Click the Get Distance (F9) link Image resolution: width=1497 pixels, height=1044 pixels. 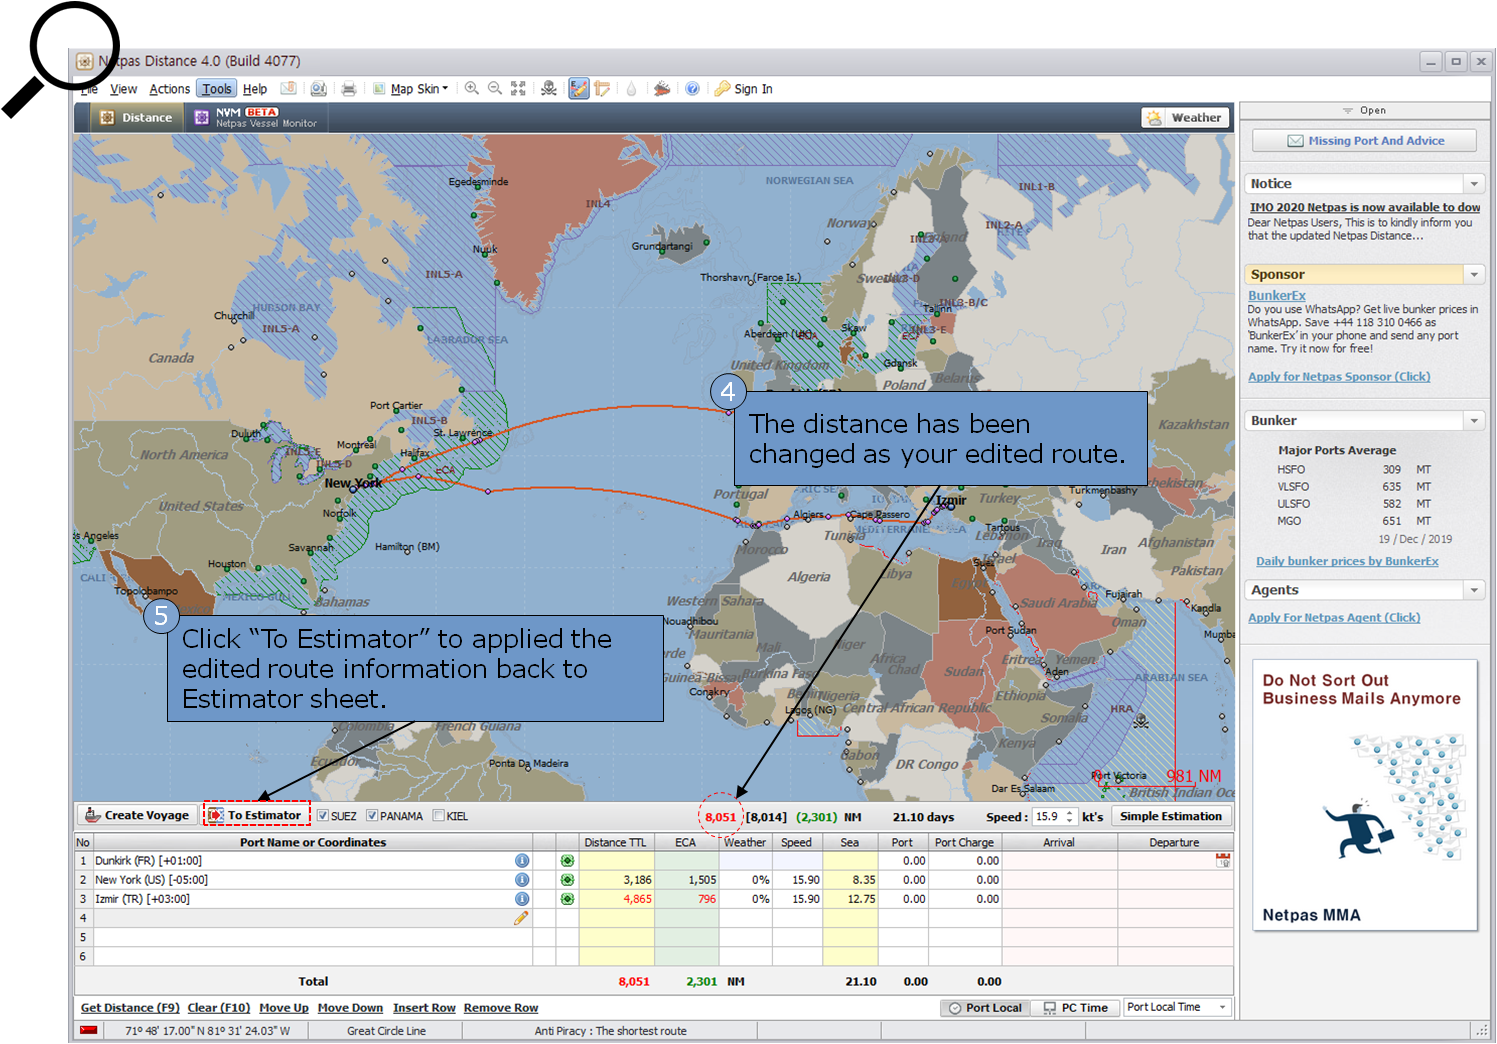click(x=130, y=1008)
